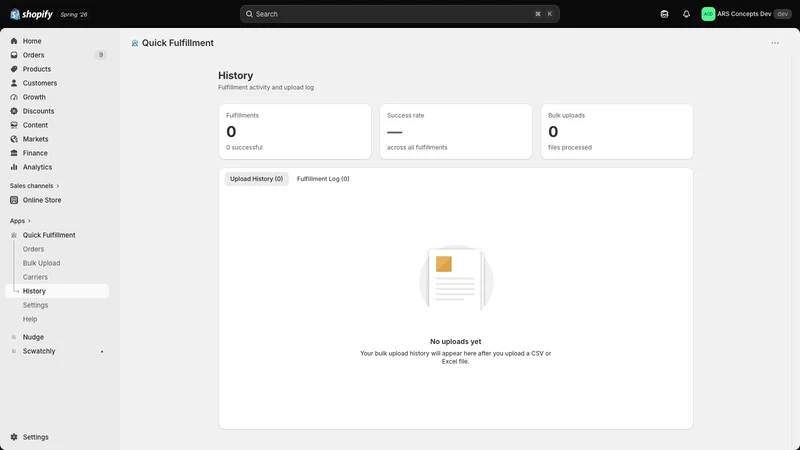Click the search magnifier icon
The height and width of the screenshot is (450, 800).
coord(249,14)
